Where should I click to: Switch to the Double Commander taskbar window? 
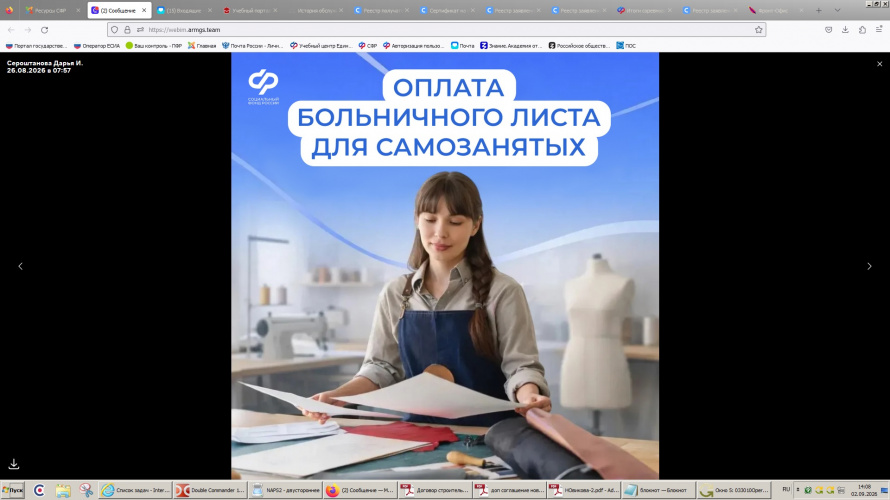pos(210,490)
